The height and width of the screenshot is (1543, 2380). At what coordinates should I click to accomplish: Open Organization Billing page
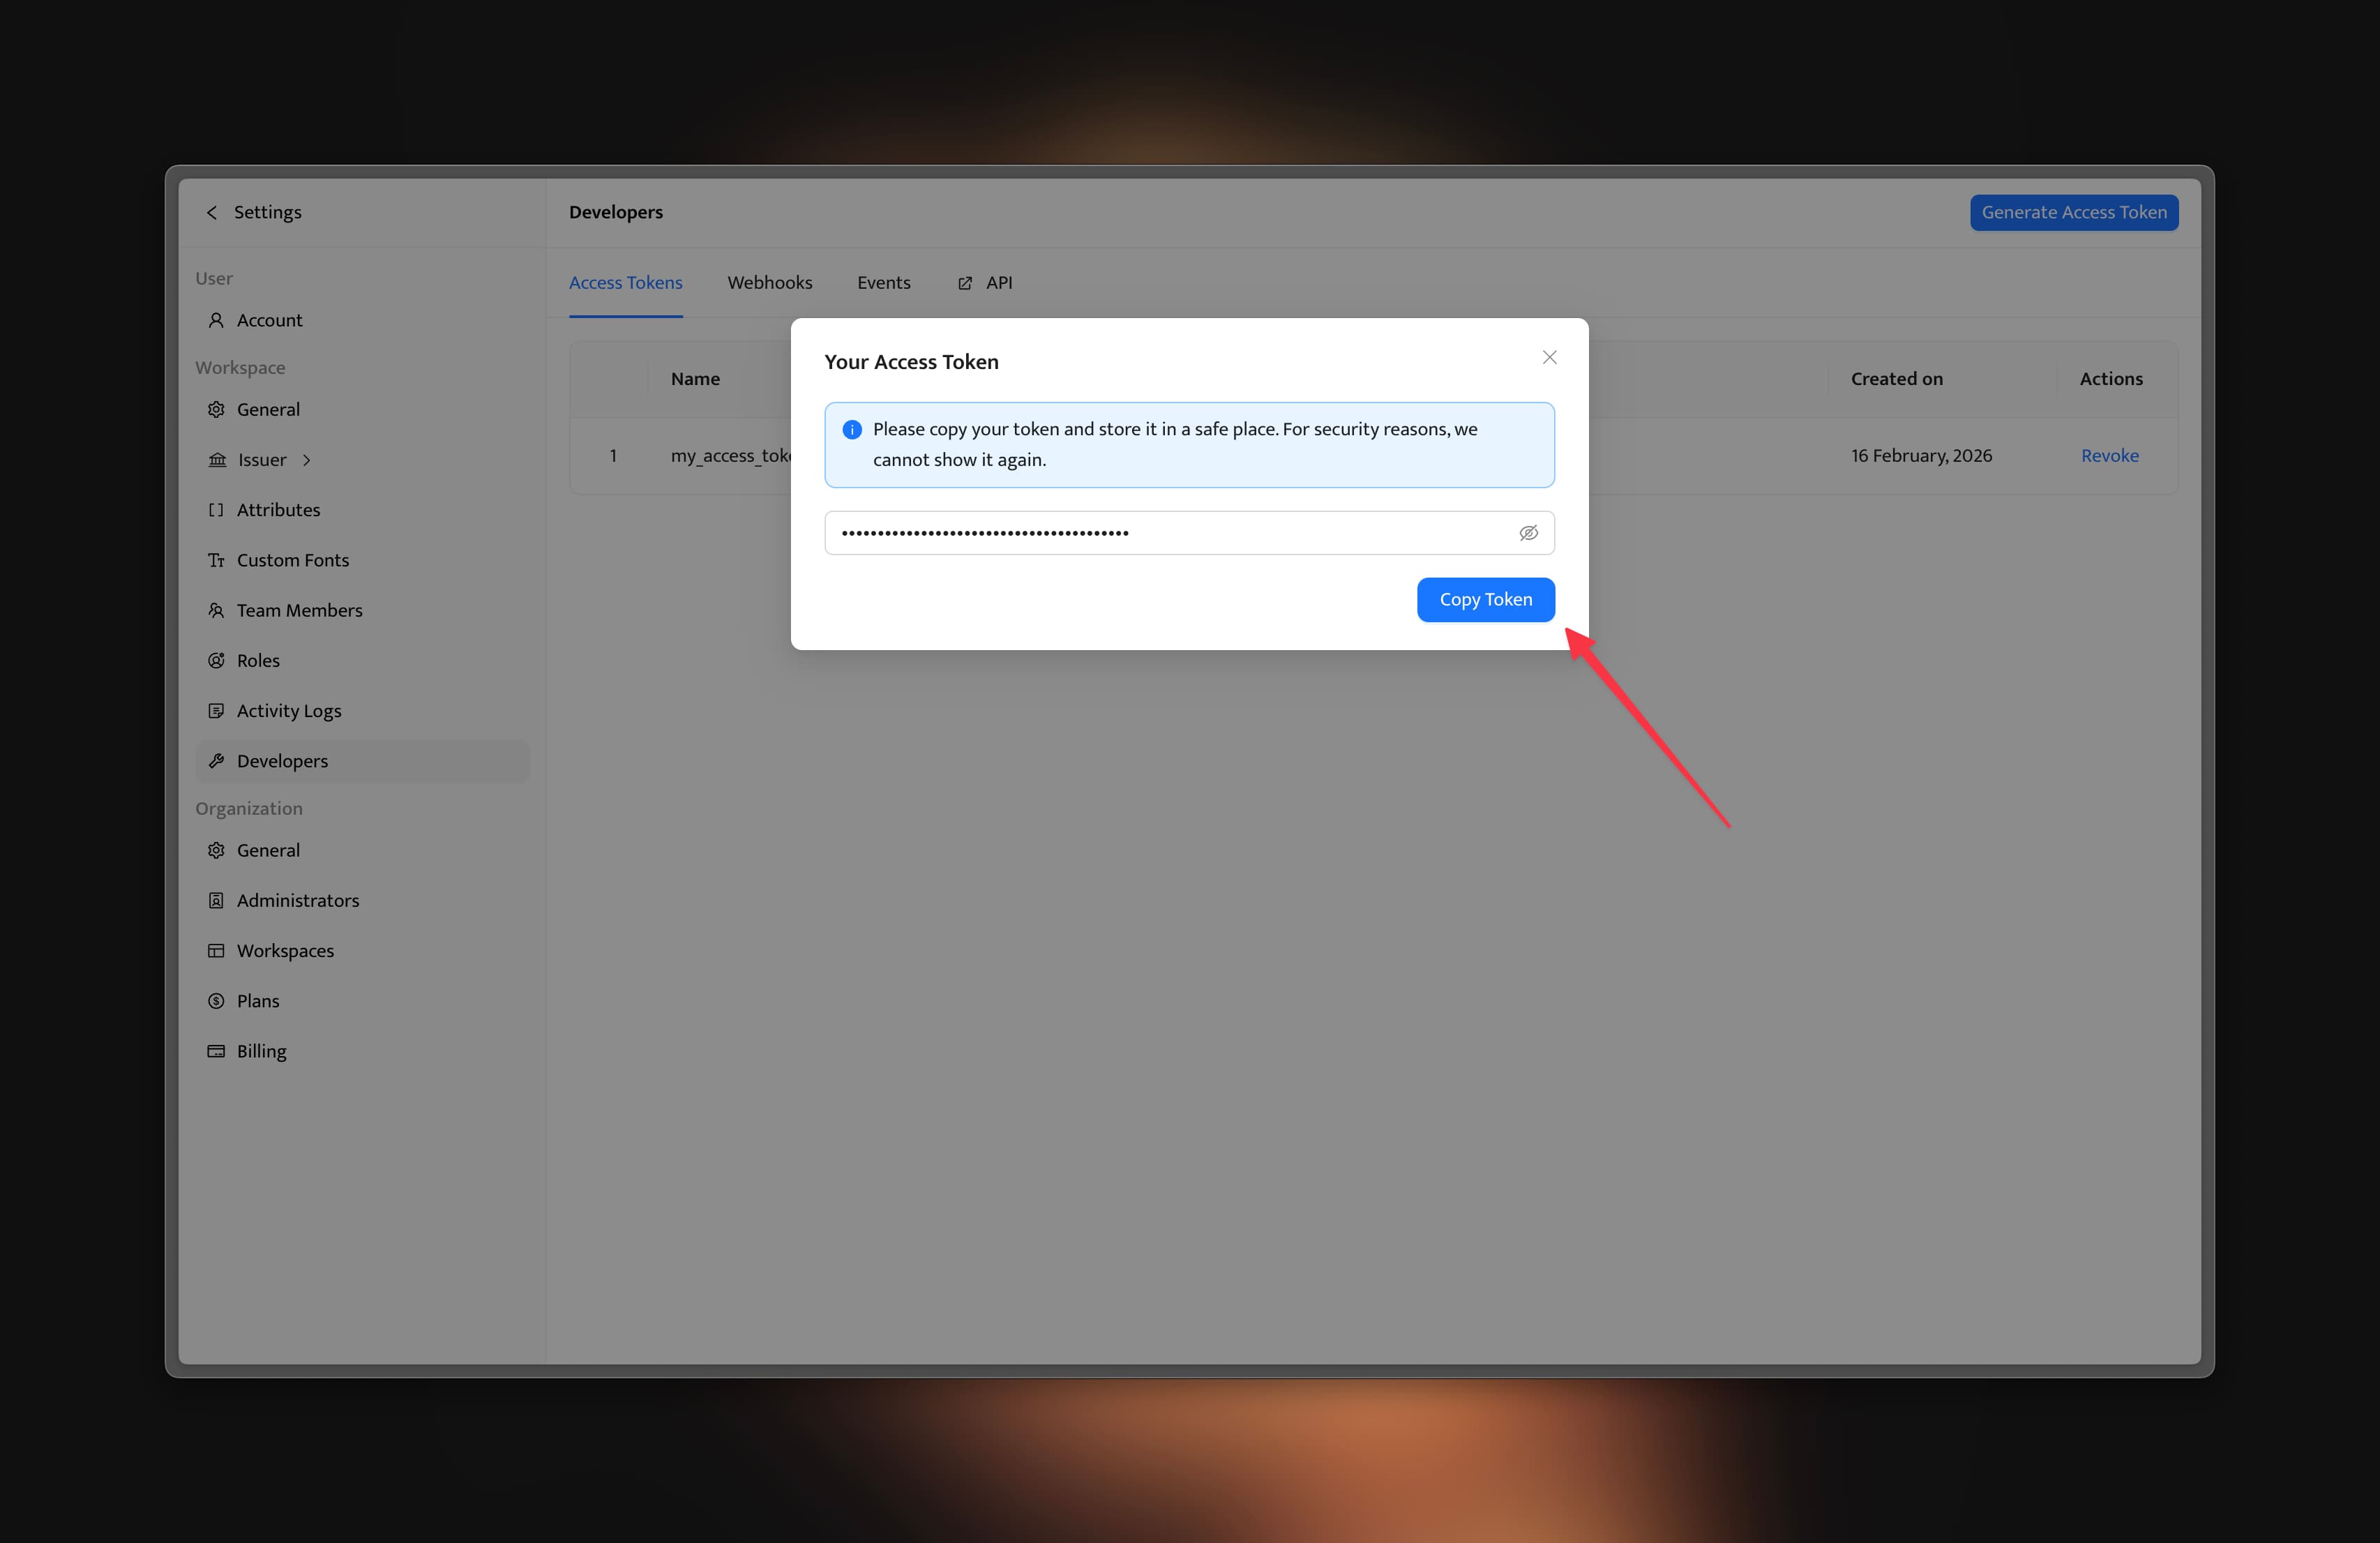(261, 1051)
